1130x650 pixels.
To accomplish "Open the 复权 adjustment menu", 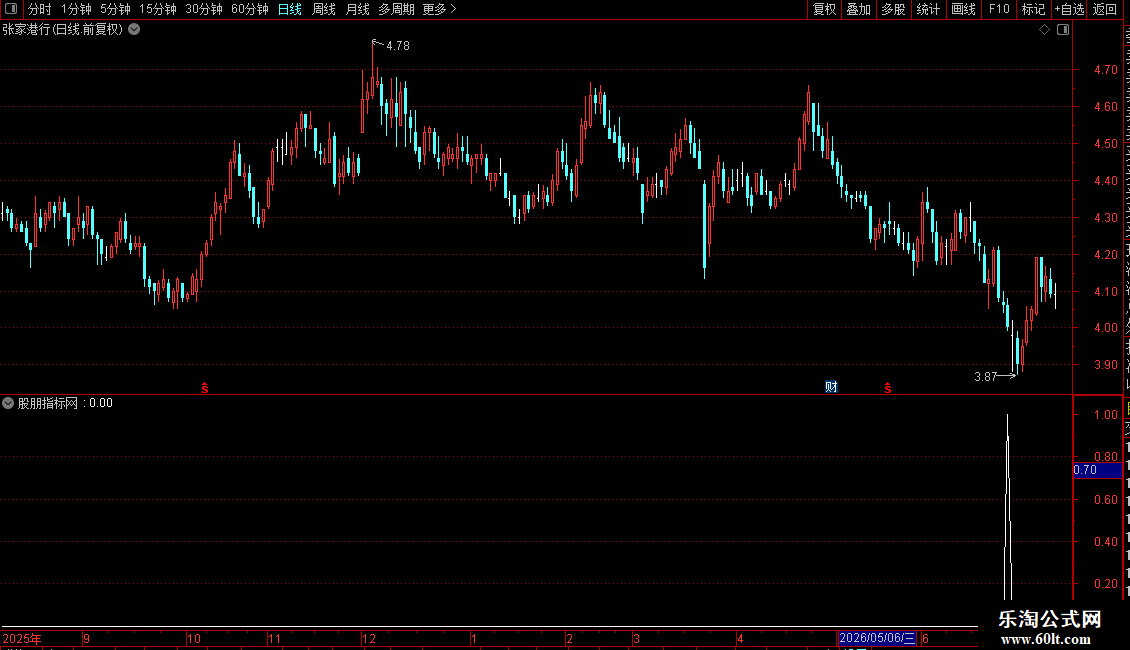I will click(x=824, y=9).
